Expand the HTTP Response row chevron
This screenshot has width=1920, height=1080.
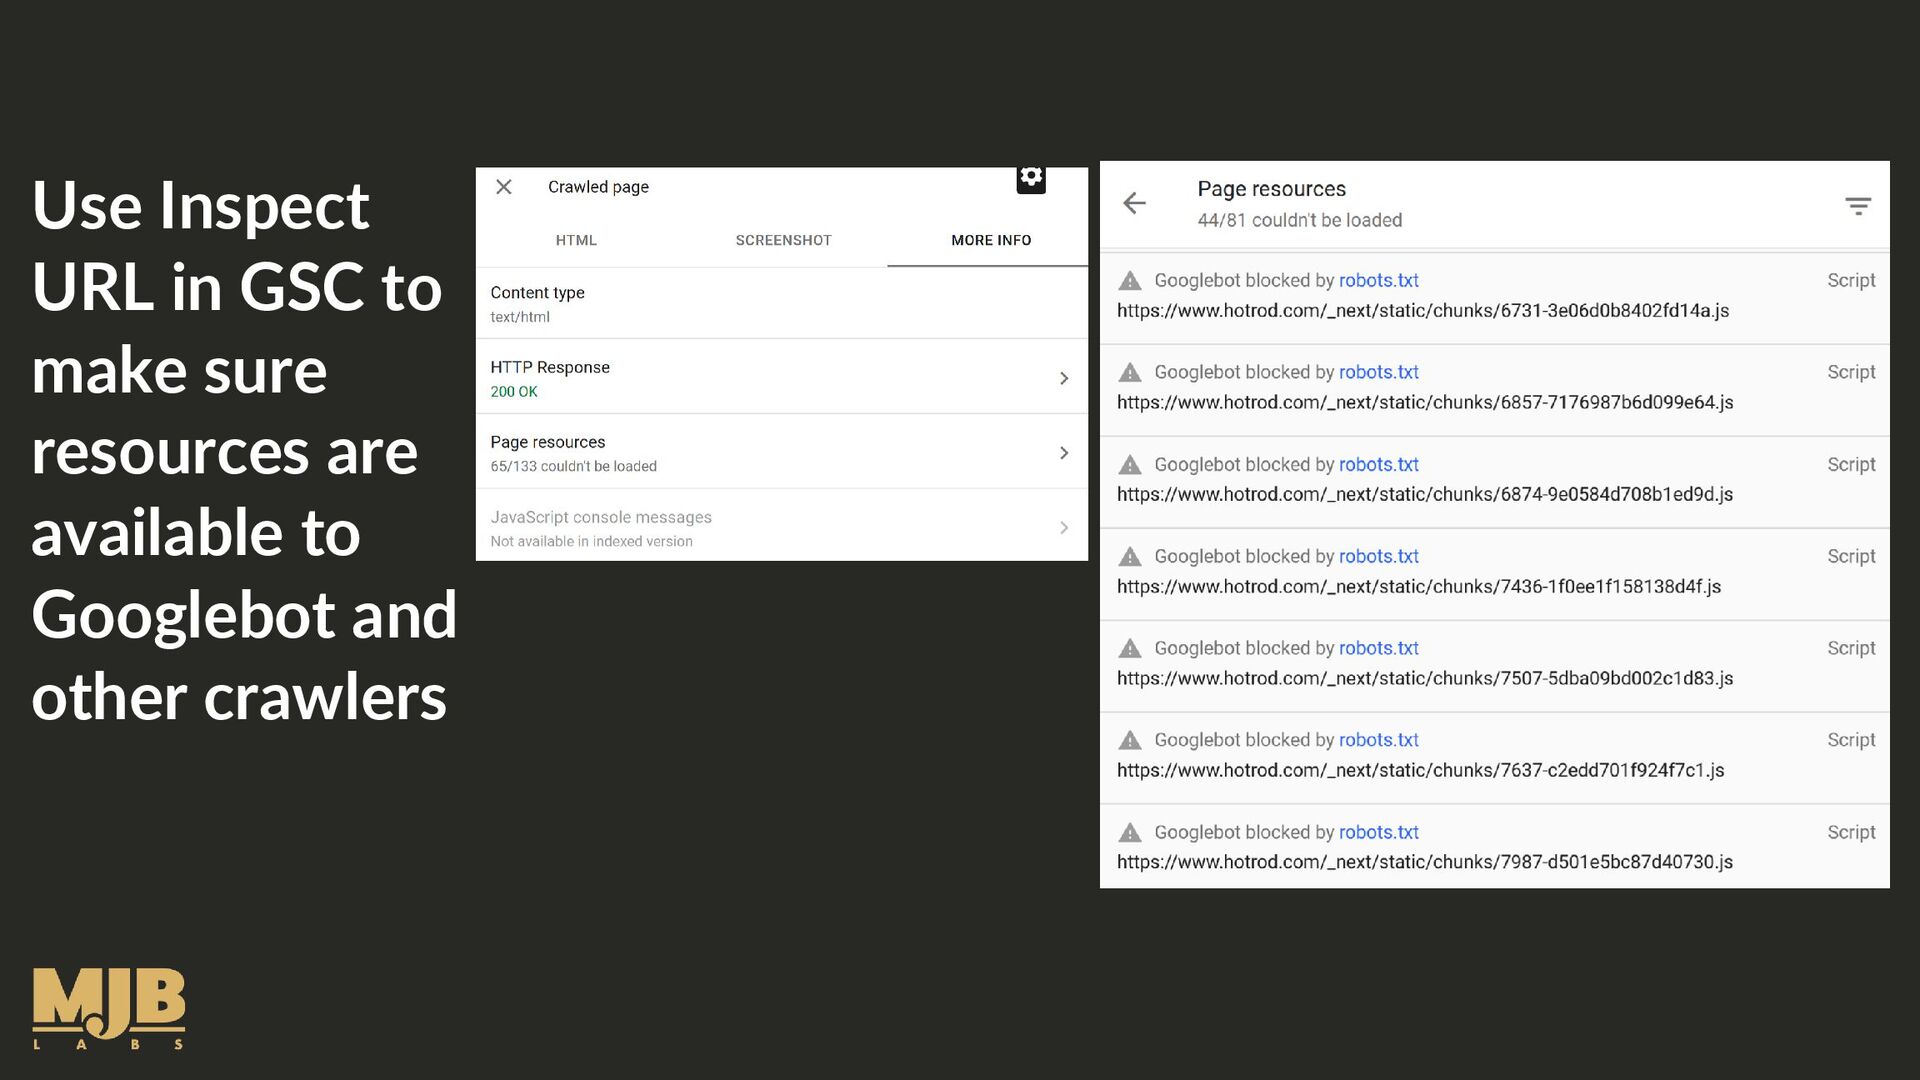(1064, 378)
